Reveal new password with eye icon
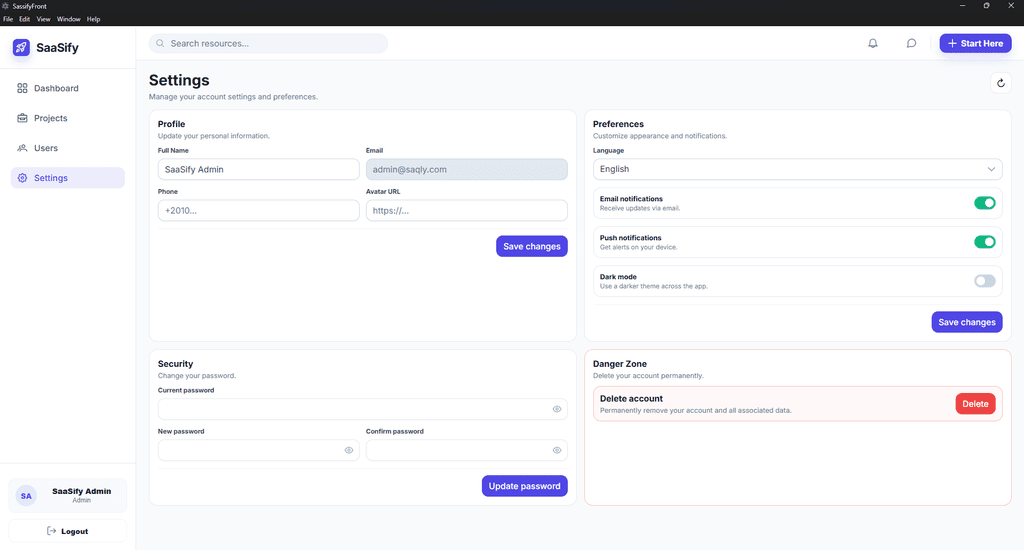Screen dimensions: 1024x550 pos(349,450)
